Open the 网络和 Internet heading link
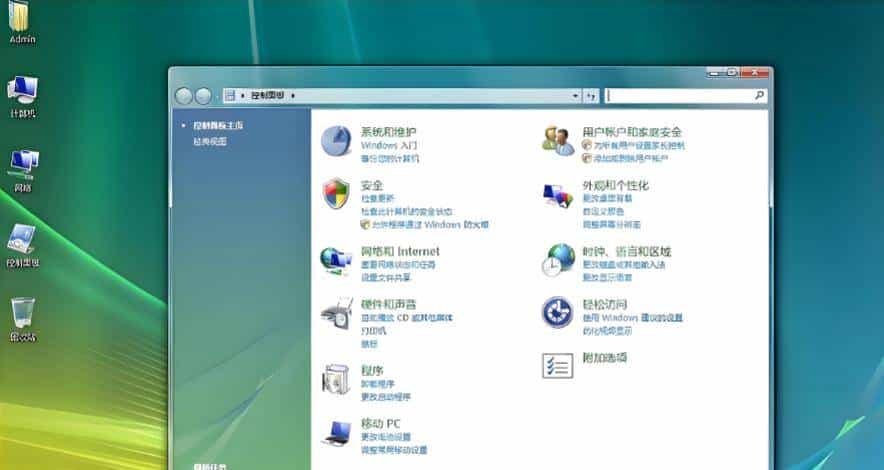 400,251
